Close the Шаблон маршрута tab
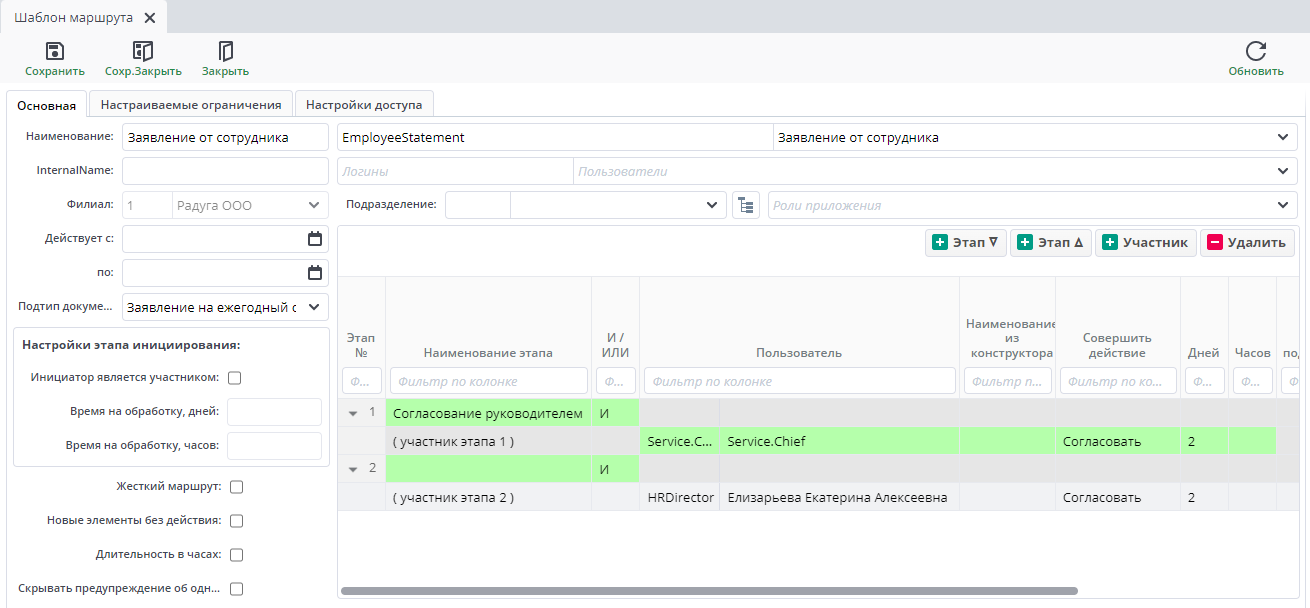1310x608 pixels. click(x=150, y=18)
